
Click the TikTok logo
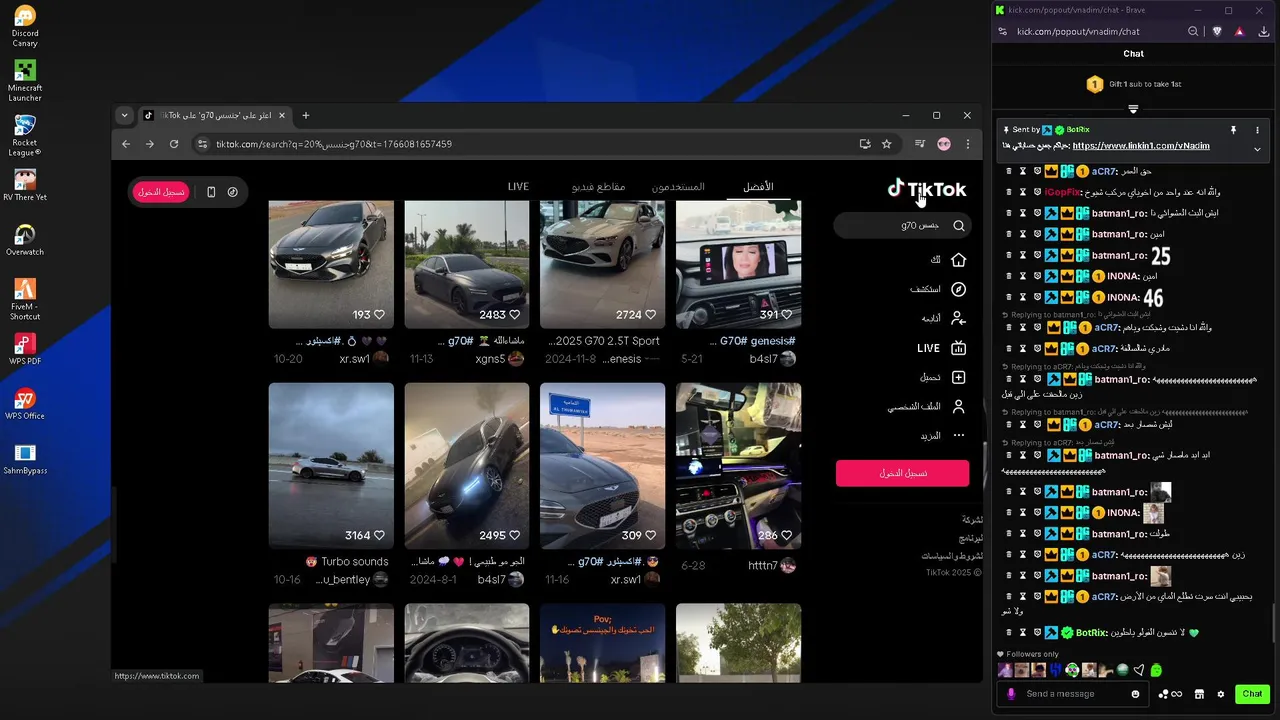tap(926, 189)
